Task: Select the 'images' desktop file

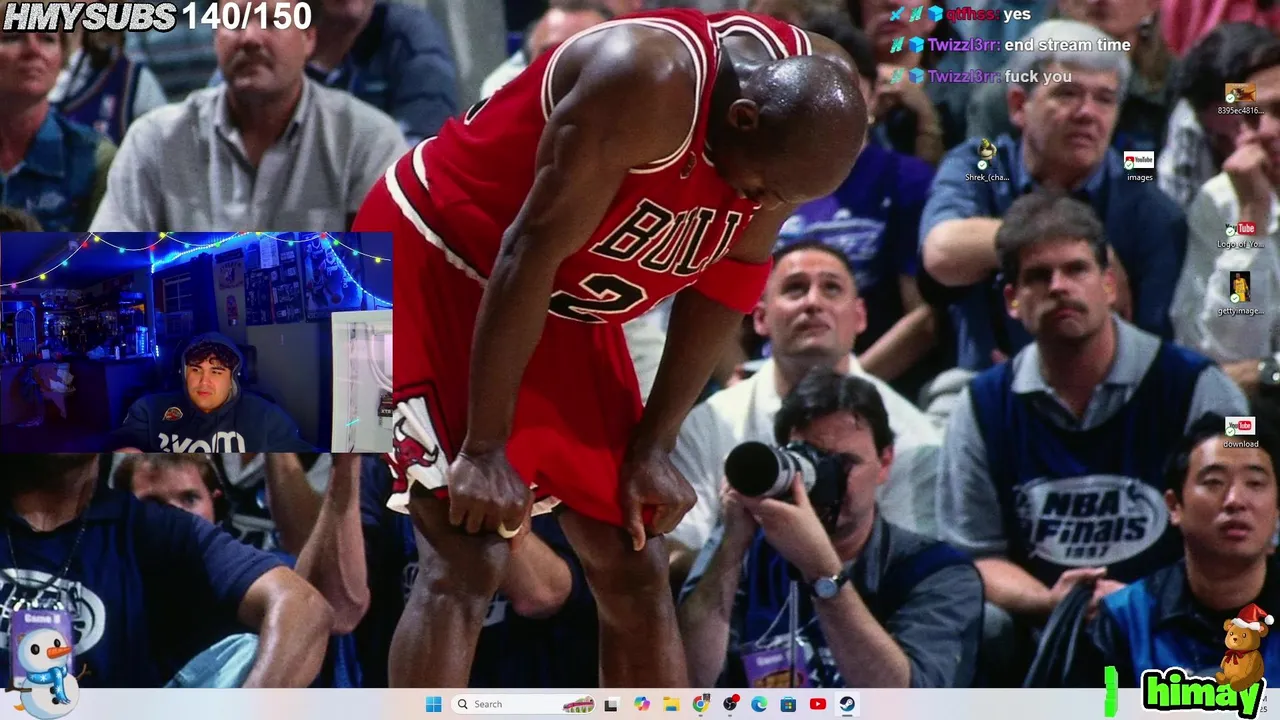Action: 1139,167
